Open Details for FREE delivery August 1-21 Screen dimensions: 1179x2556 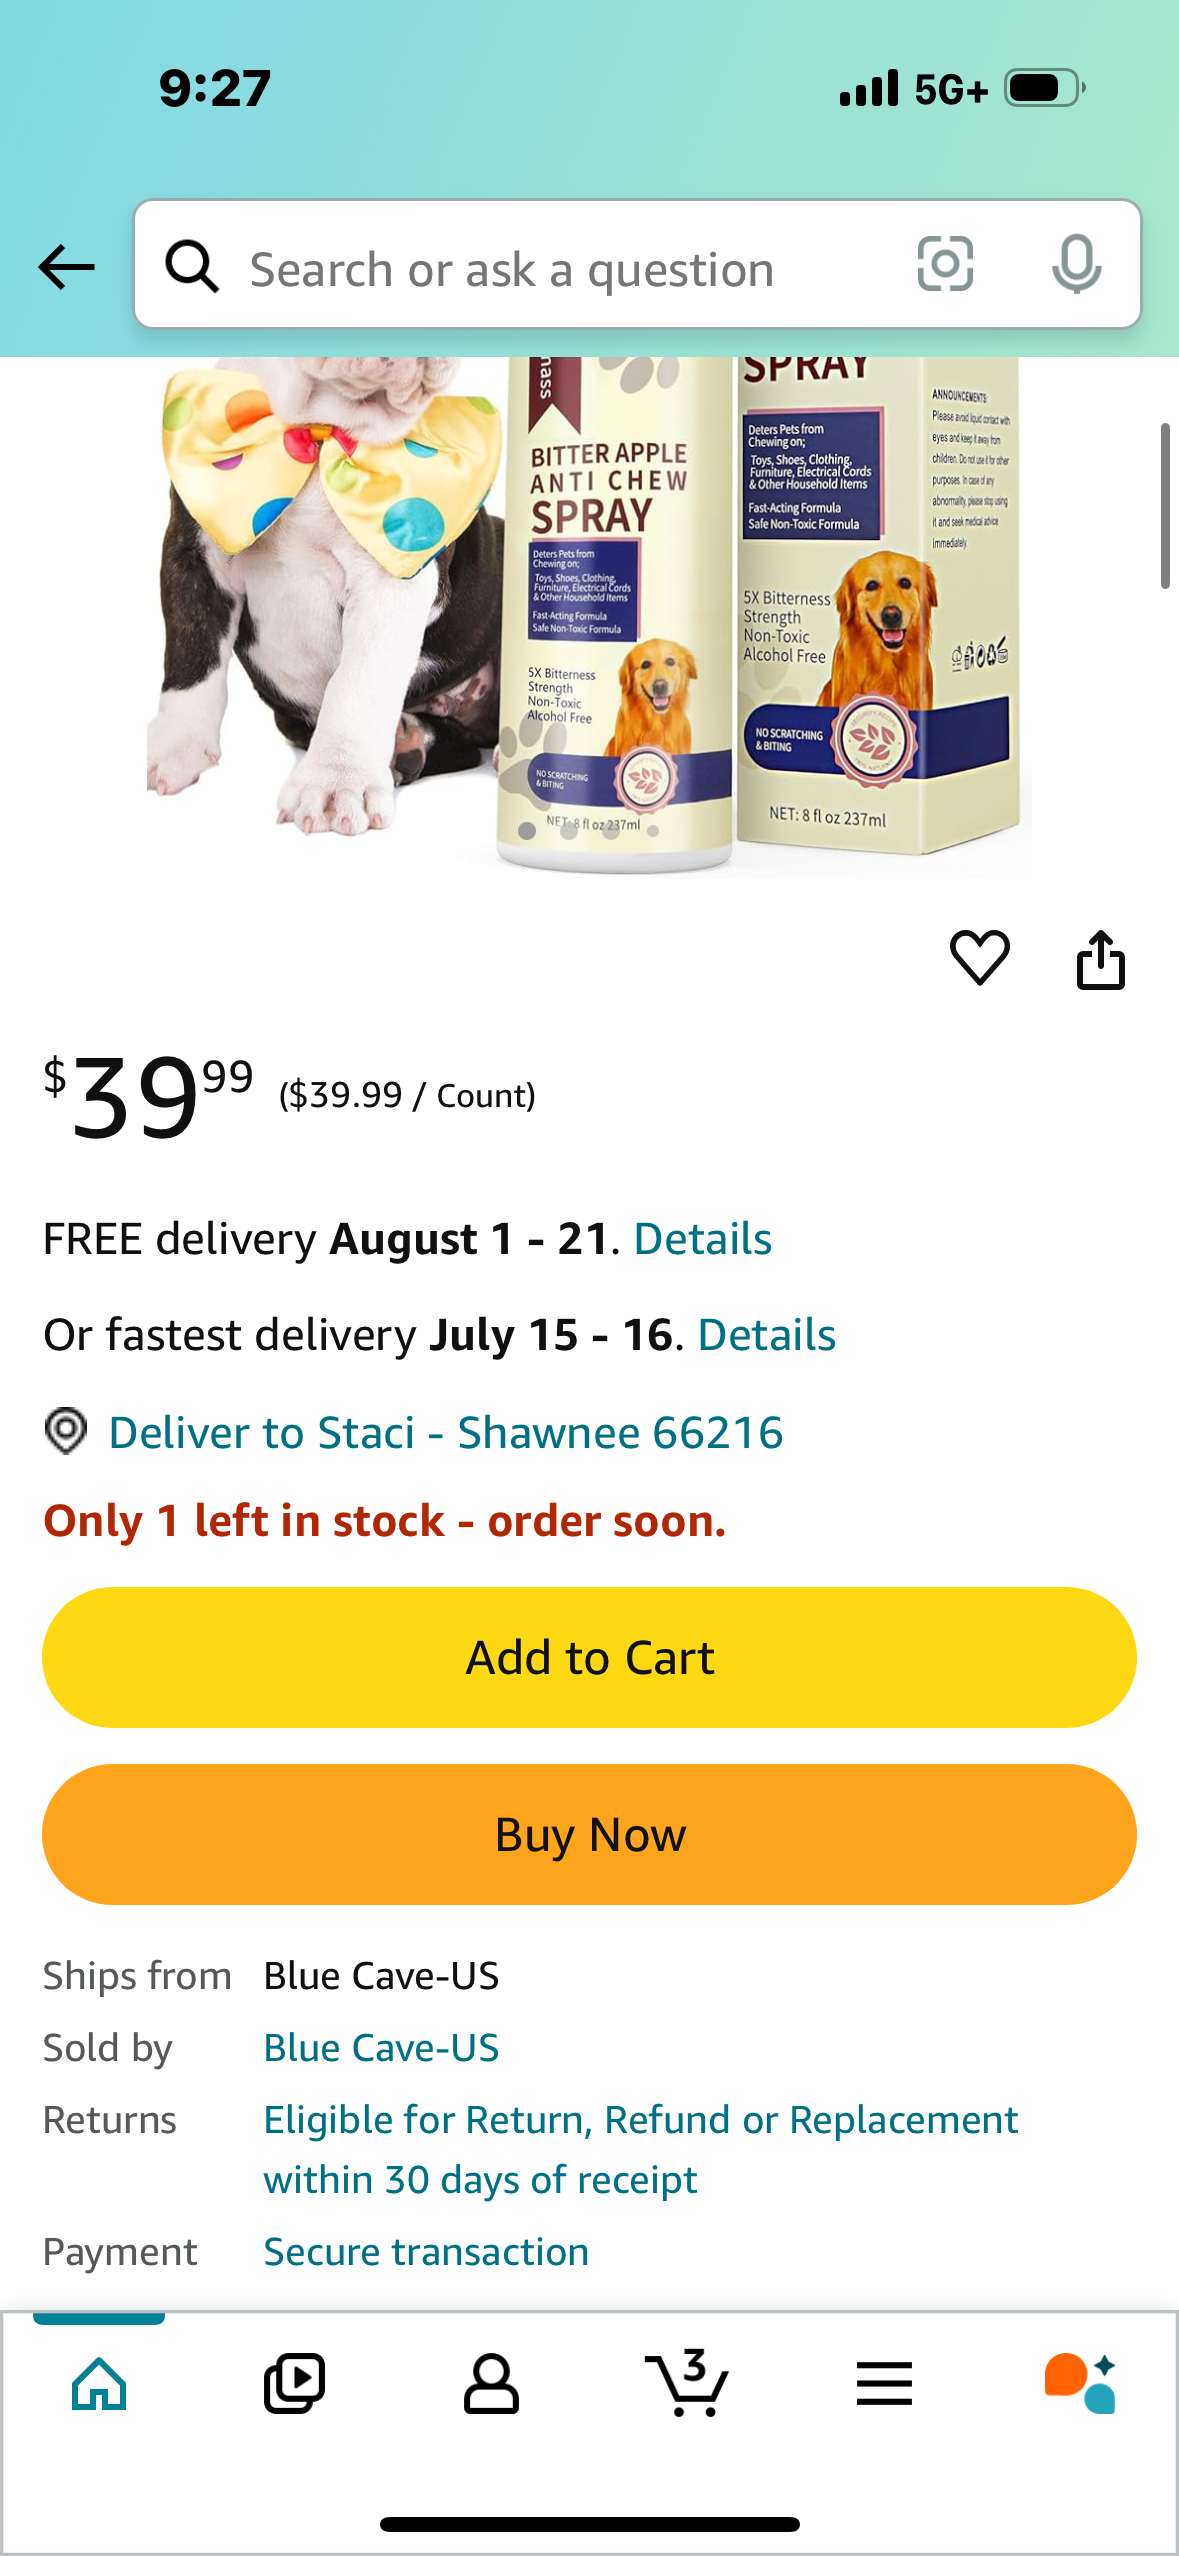(x=702, y=1239)
